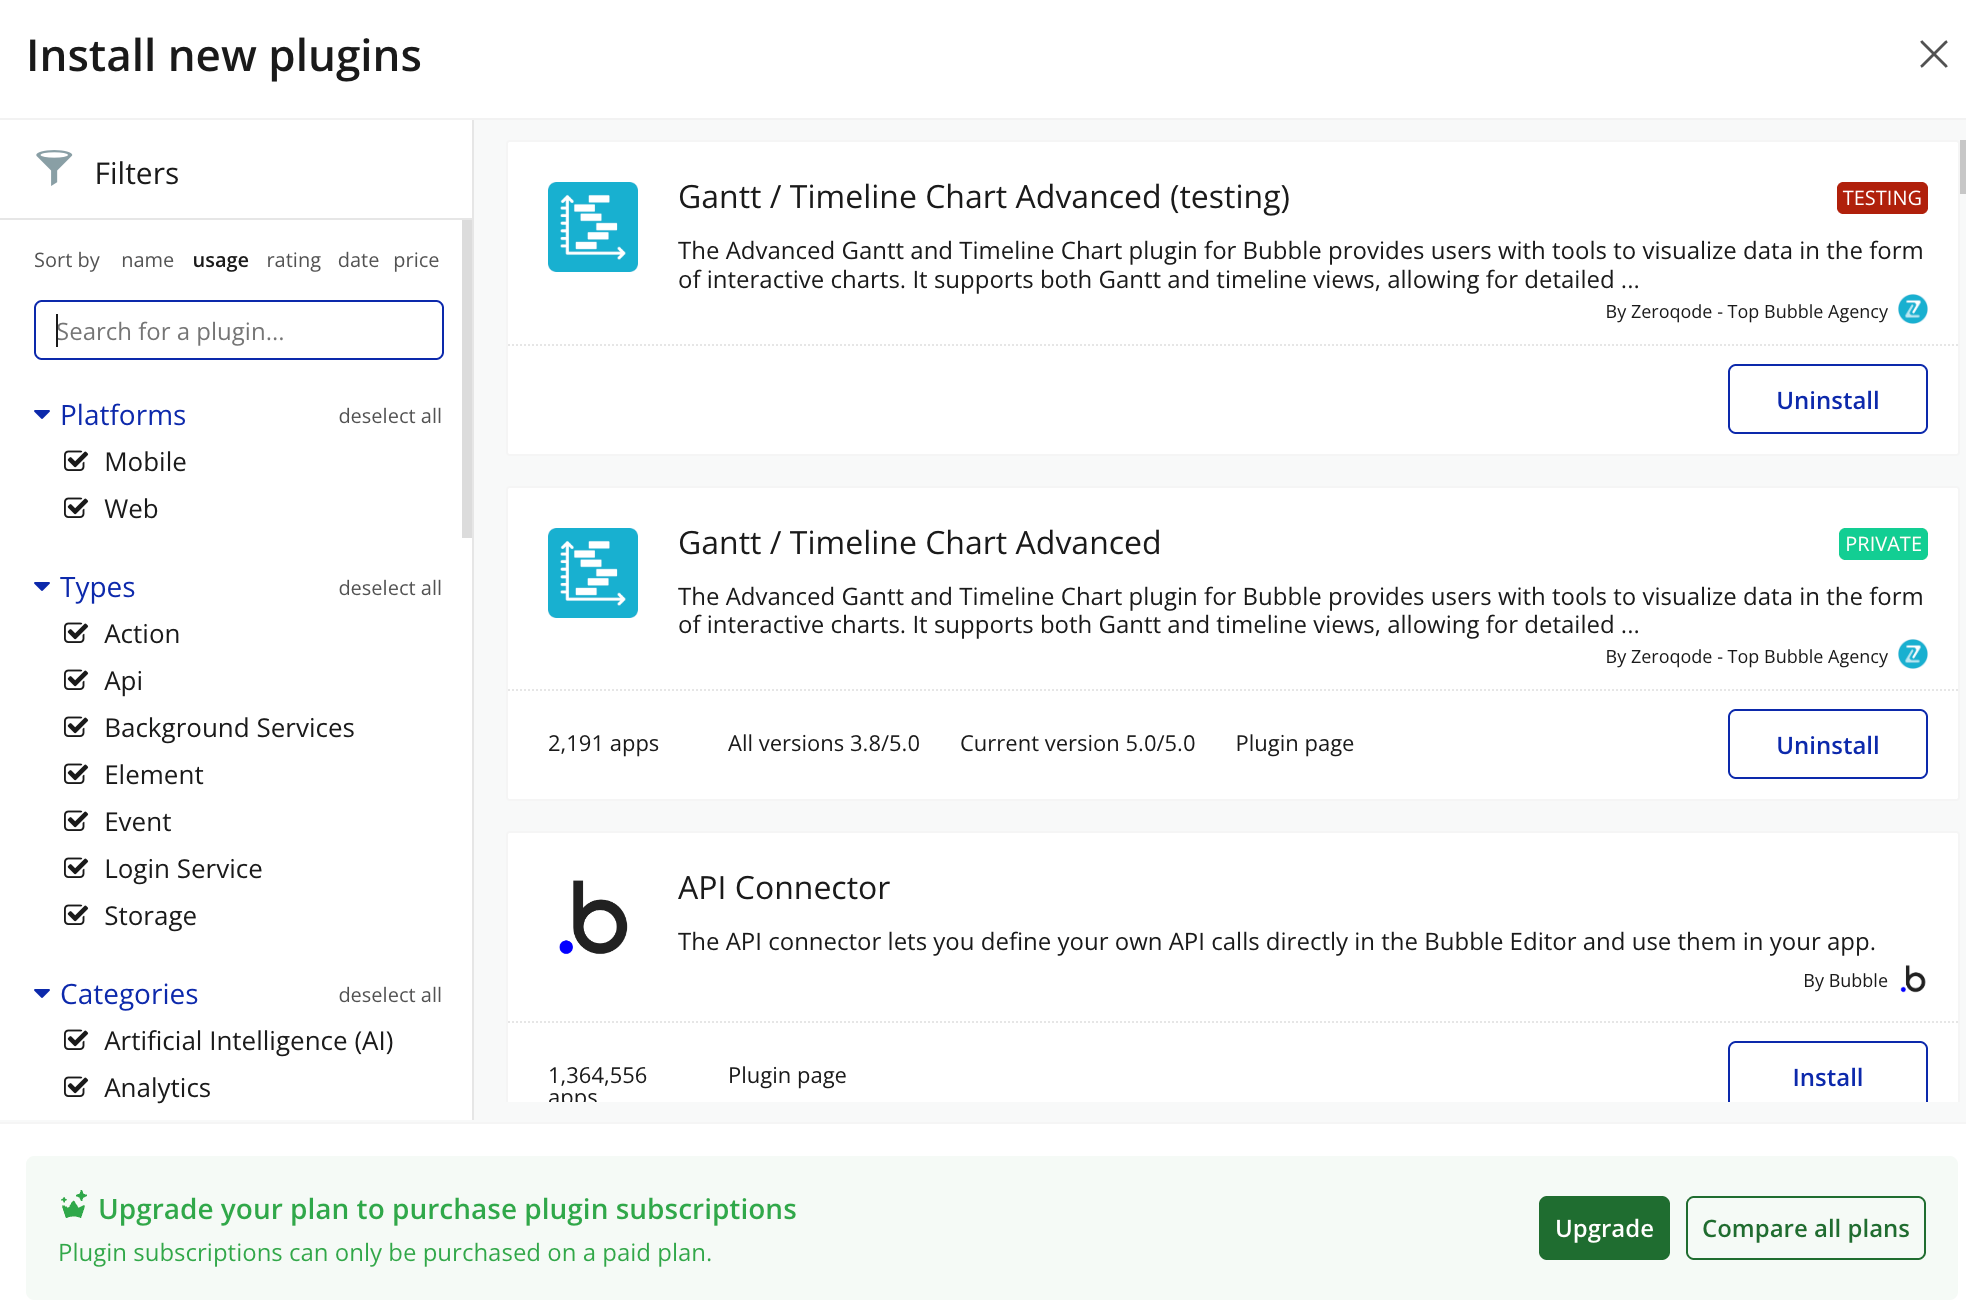
Task: Sort plugins by rating
Action: (x=293, y=260)
